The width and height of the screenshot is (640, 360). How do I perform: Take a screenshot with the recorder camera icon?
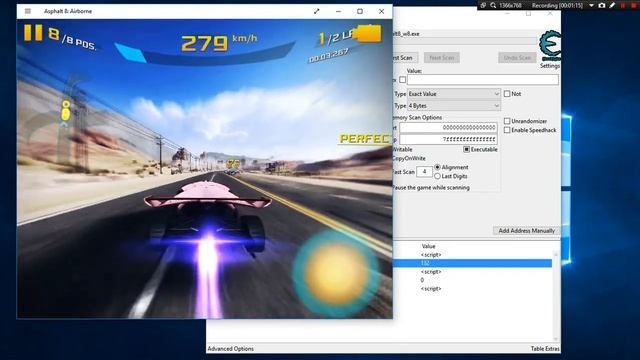coord(602,5)
